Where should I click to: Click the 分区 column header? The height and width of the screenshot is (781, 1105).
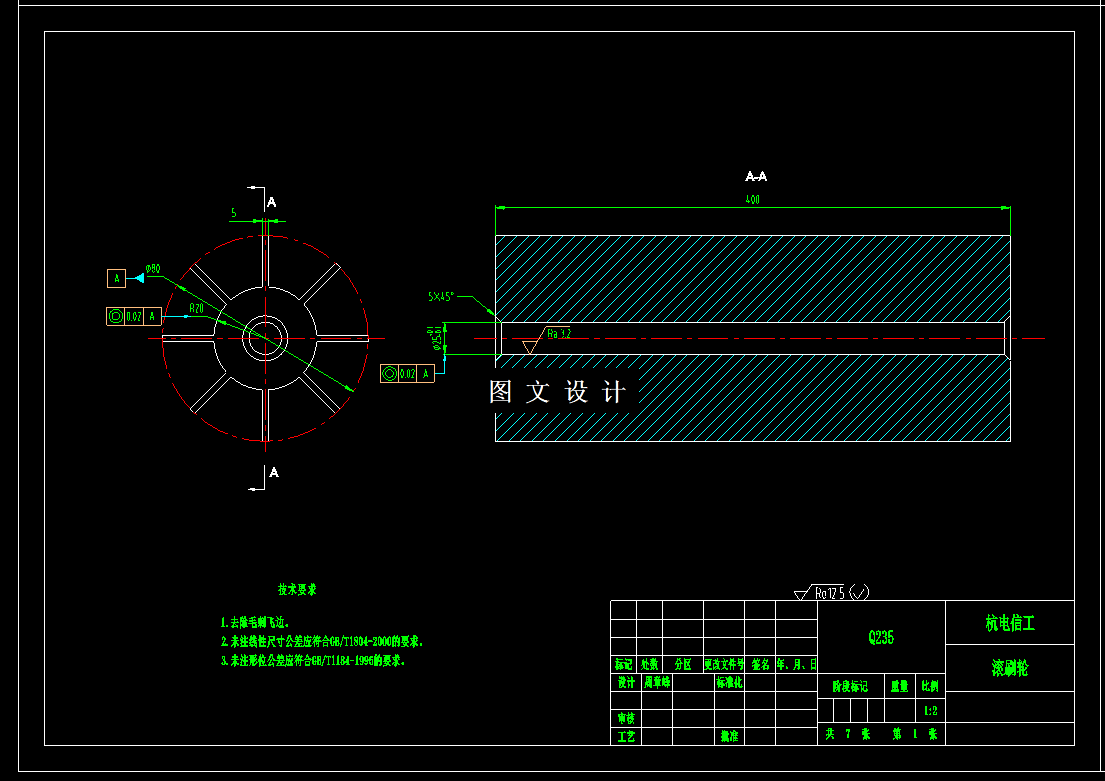tap(683, 664)
